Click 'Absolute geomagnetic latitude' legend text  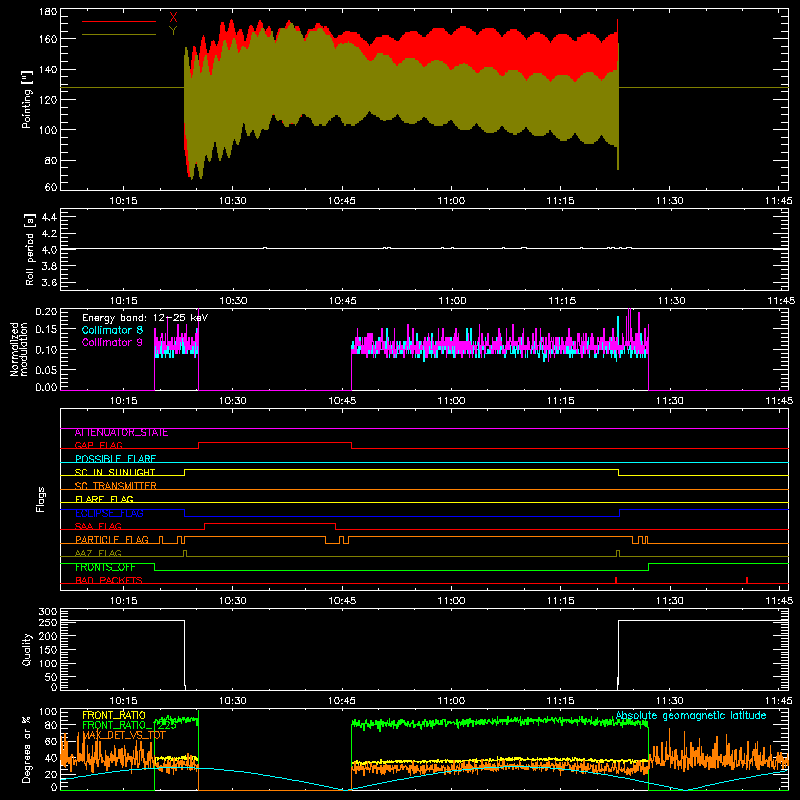(x=691, y=716)
